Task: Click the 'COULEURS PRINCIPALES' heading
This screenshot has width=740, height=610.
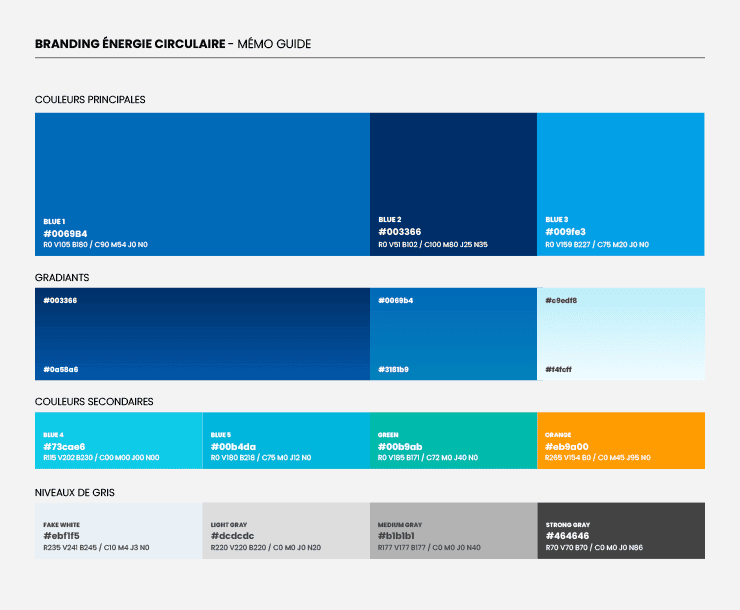Action: (90, 100)
